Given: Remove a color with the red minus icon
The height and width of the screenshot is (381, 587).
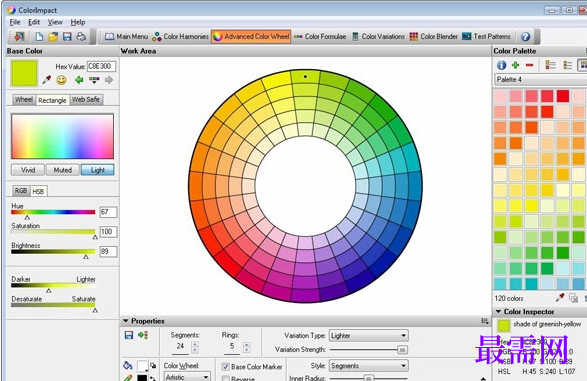Looking at the screenshot, I should pyautogui.click(x=529, y=65).
